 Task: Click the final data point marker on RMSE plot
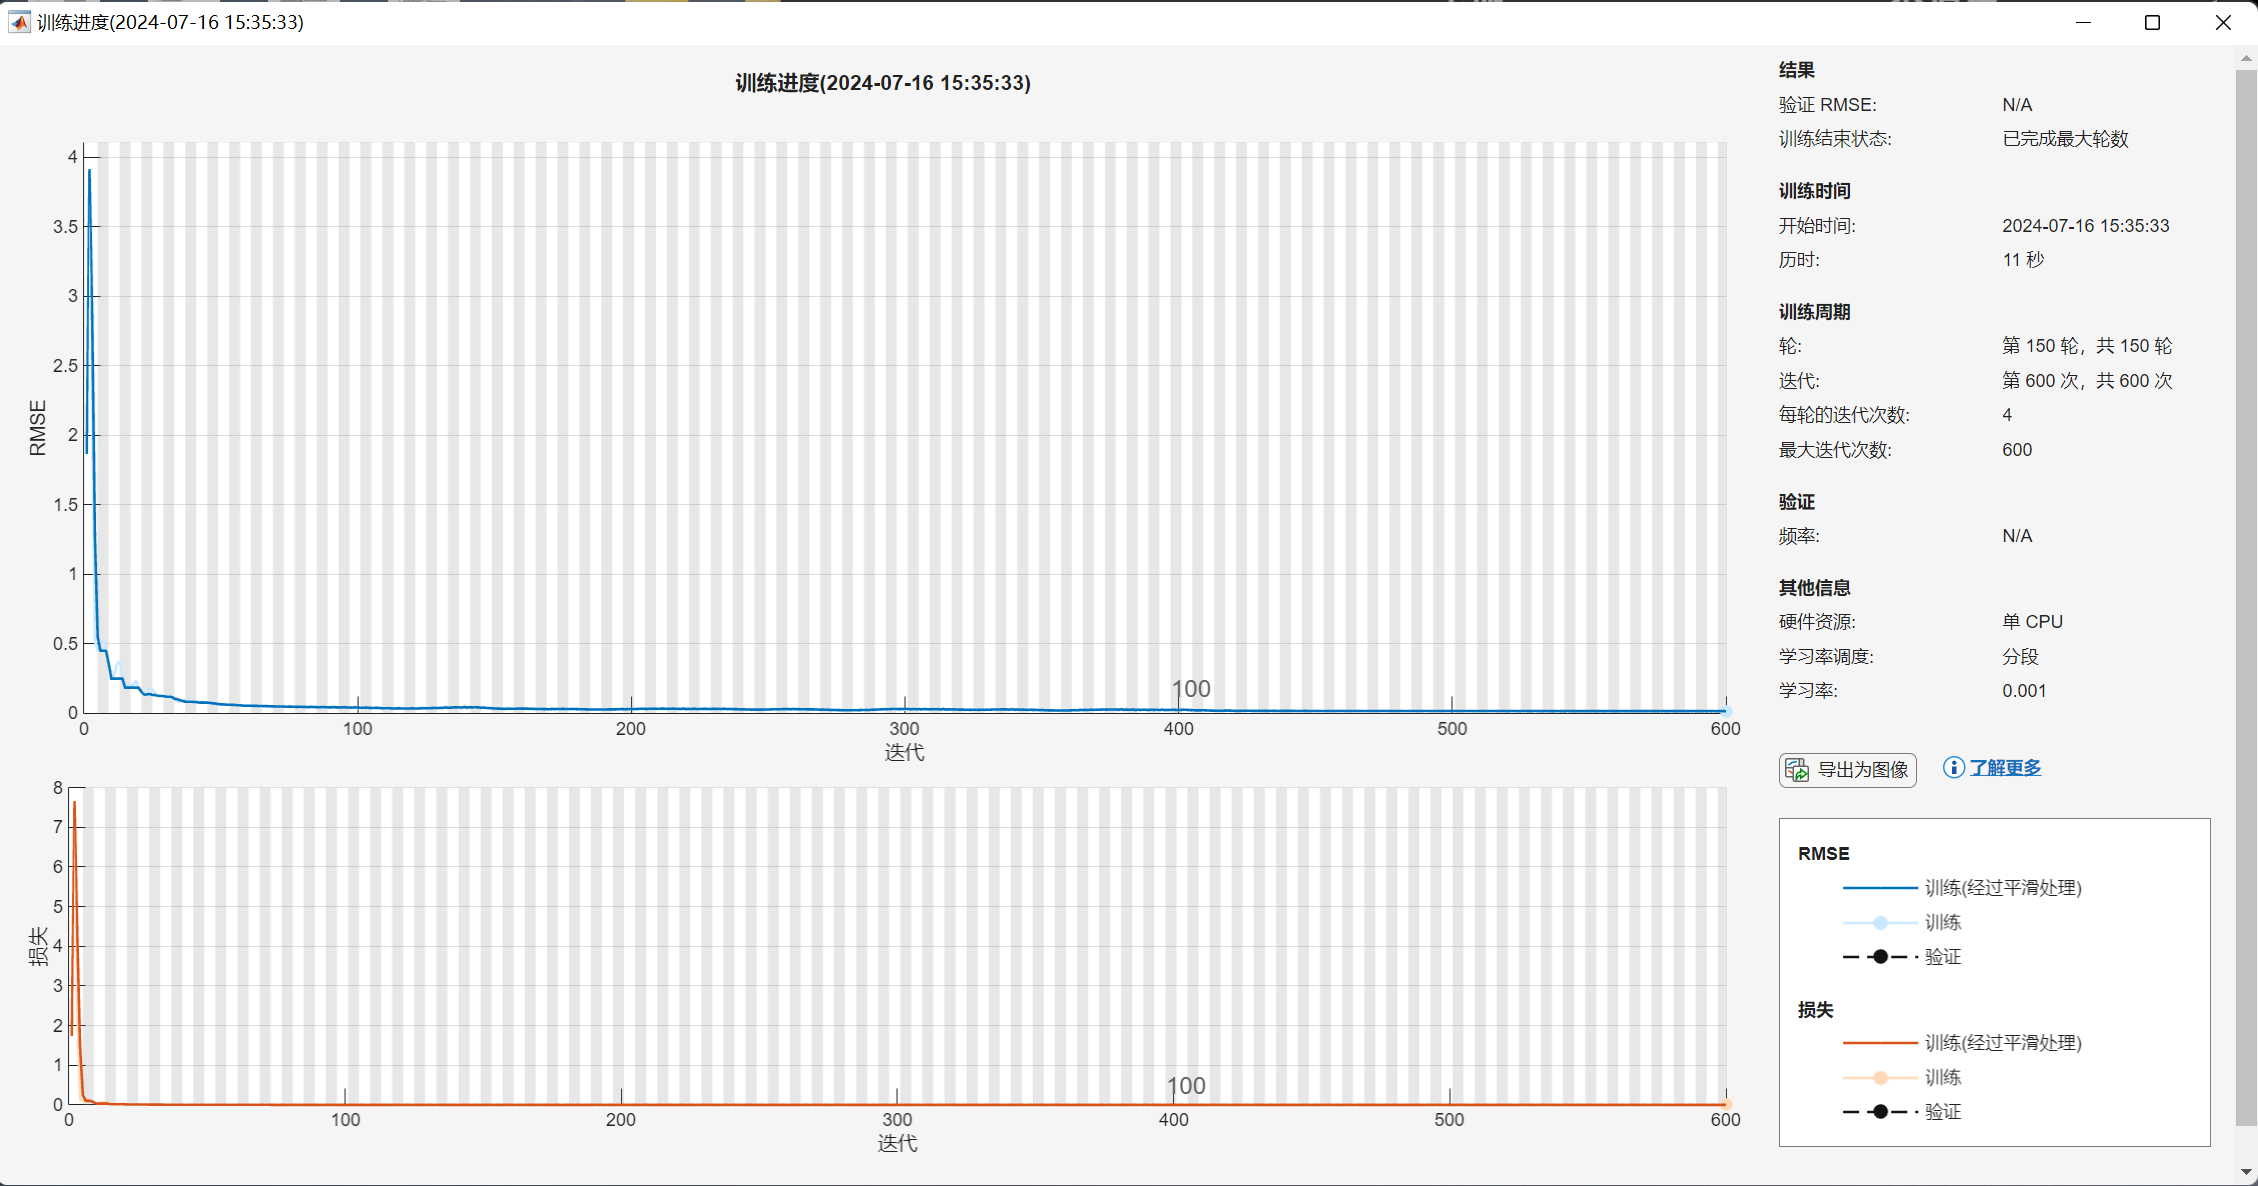1726,710
